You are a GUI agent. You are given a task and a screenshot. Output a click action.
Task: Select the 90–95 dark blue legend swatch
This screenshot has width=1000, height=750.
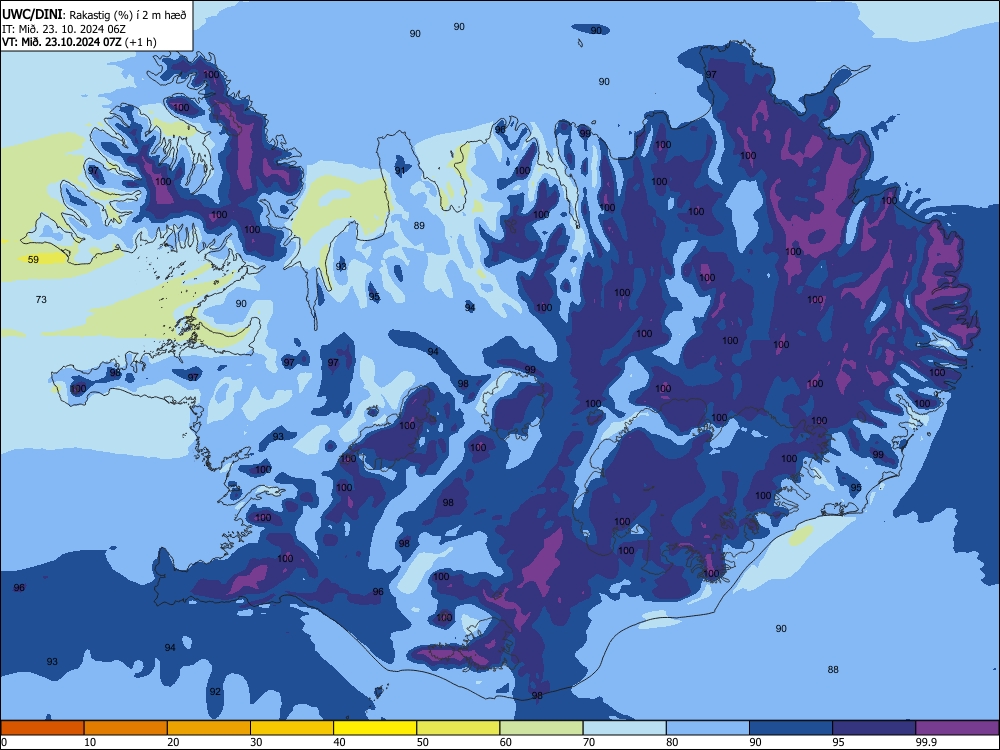pos(791,728)
